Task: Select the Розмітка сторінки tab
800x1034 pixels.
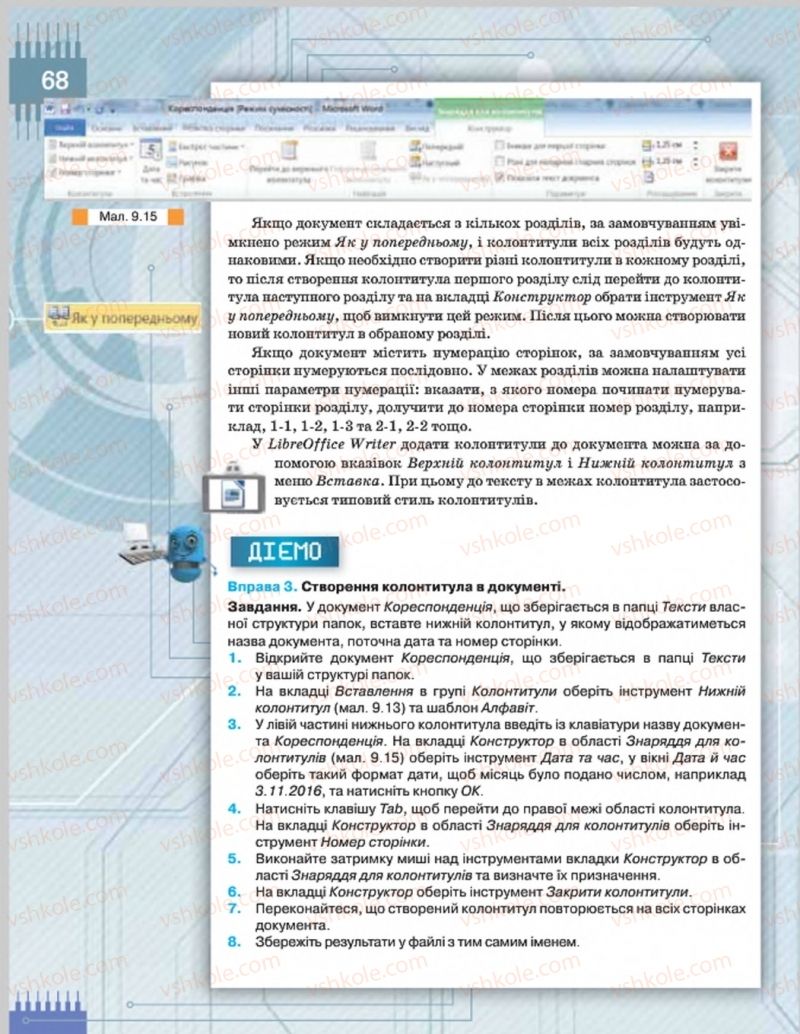Action: tap(214, 127)
